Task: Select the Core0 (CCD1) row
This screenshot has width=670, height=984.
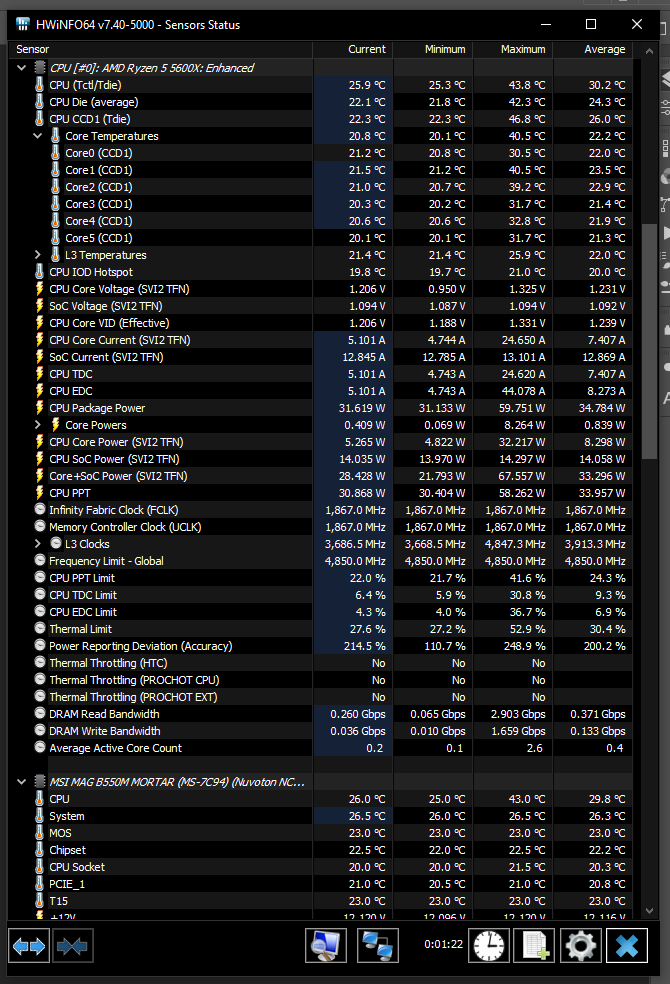Action: pos(320,152)
